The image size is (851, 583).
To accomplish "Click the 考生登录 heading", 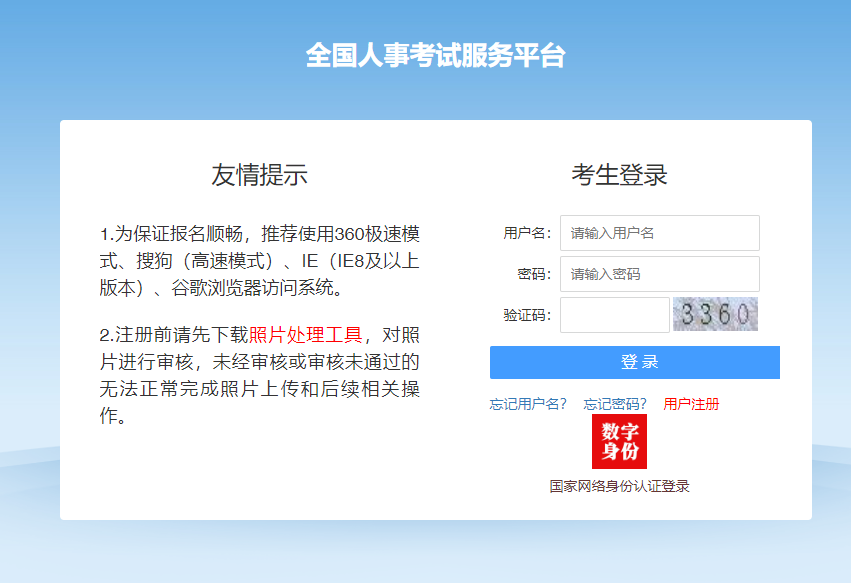I will tap(619, 175).
